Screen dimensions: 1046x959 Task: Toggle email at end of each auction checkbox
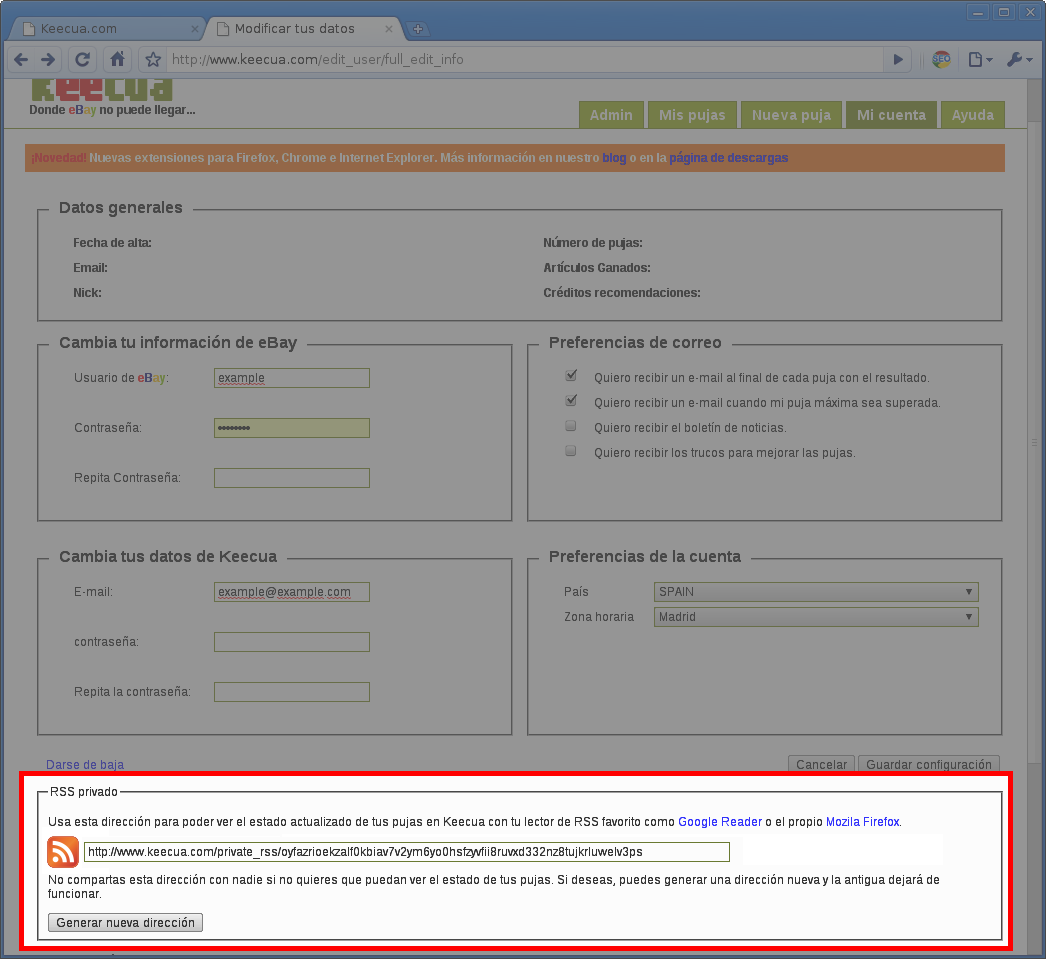pyautogui.click(x=571, y=376)
